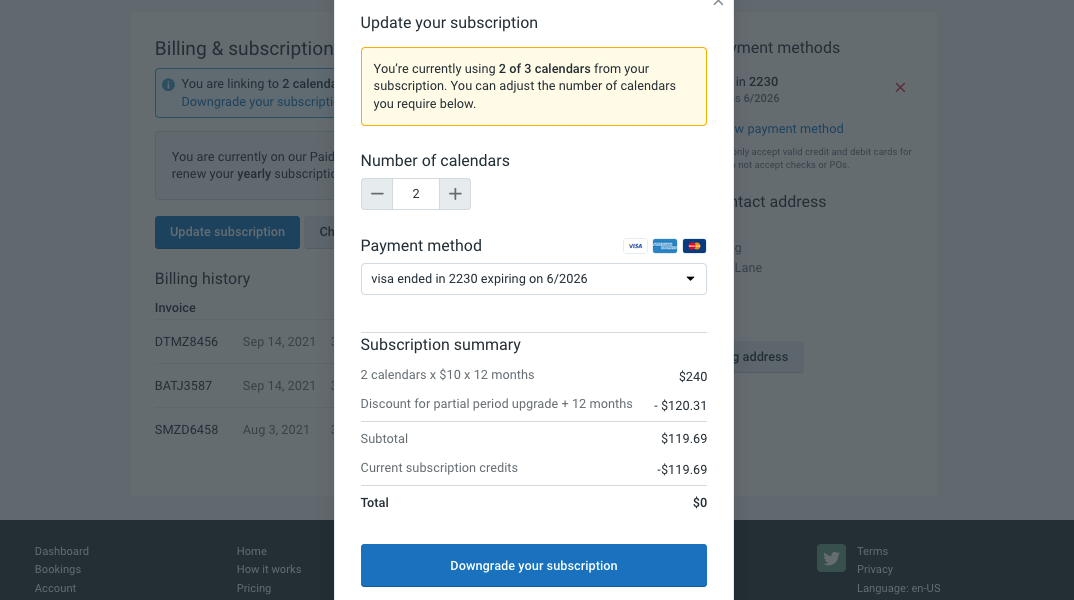Image resolution: width=1074 pixels, height=600 pixels.
Task: Open invoice DTMZ8456
Action: pos(186,342)
